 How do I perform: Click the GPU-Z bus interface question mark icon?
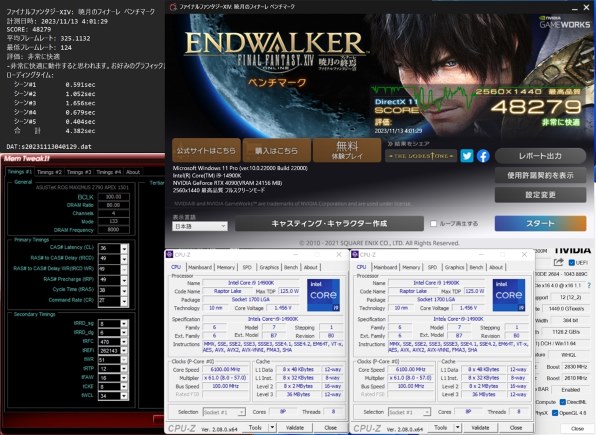coord(589,285)
